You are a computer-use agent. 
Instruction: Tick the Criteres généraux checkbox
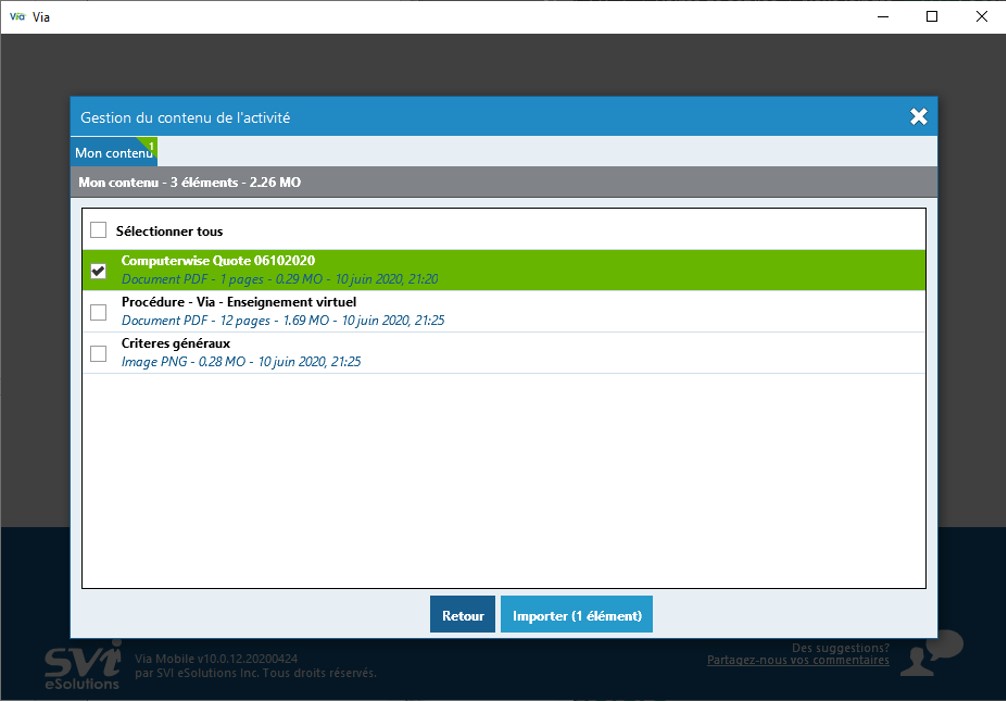(x=98, y=354)
